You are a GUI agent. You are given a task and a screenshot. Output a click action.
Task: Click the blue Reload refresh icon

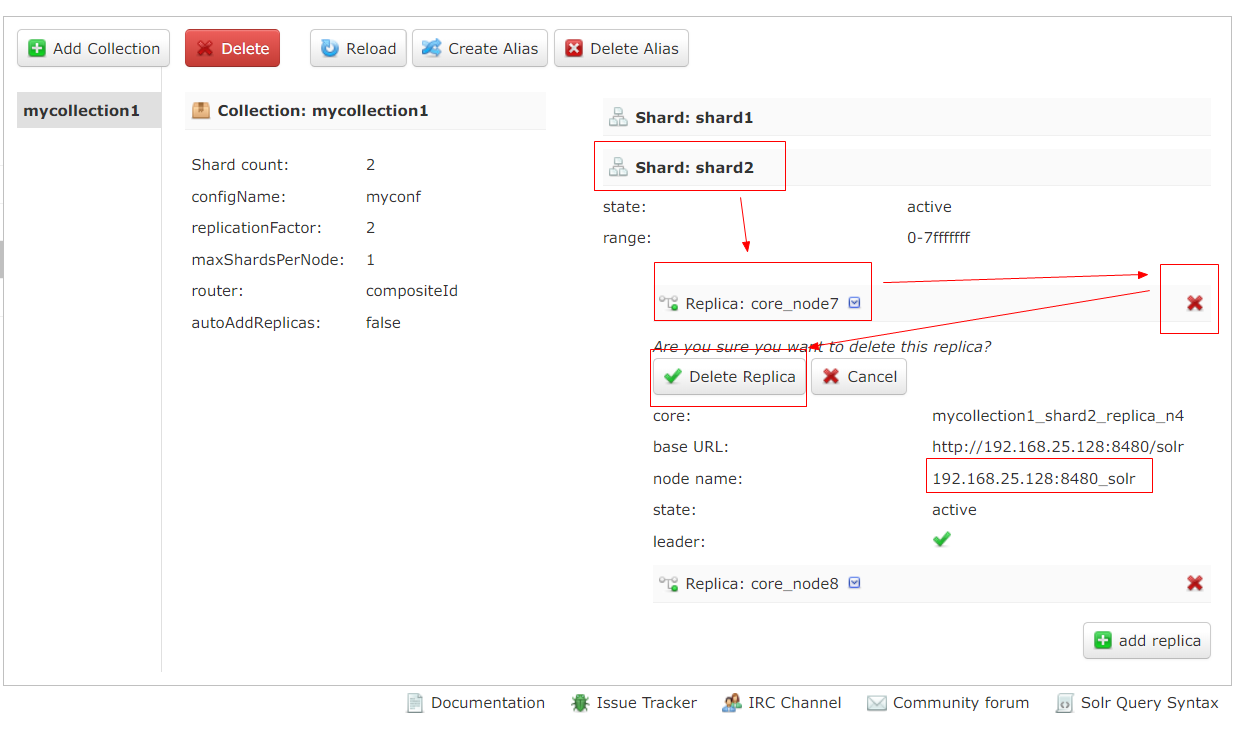(331, 48)
